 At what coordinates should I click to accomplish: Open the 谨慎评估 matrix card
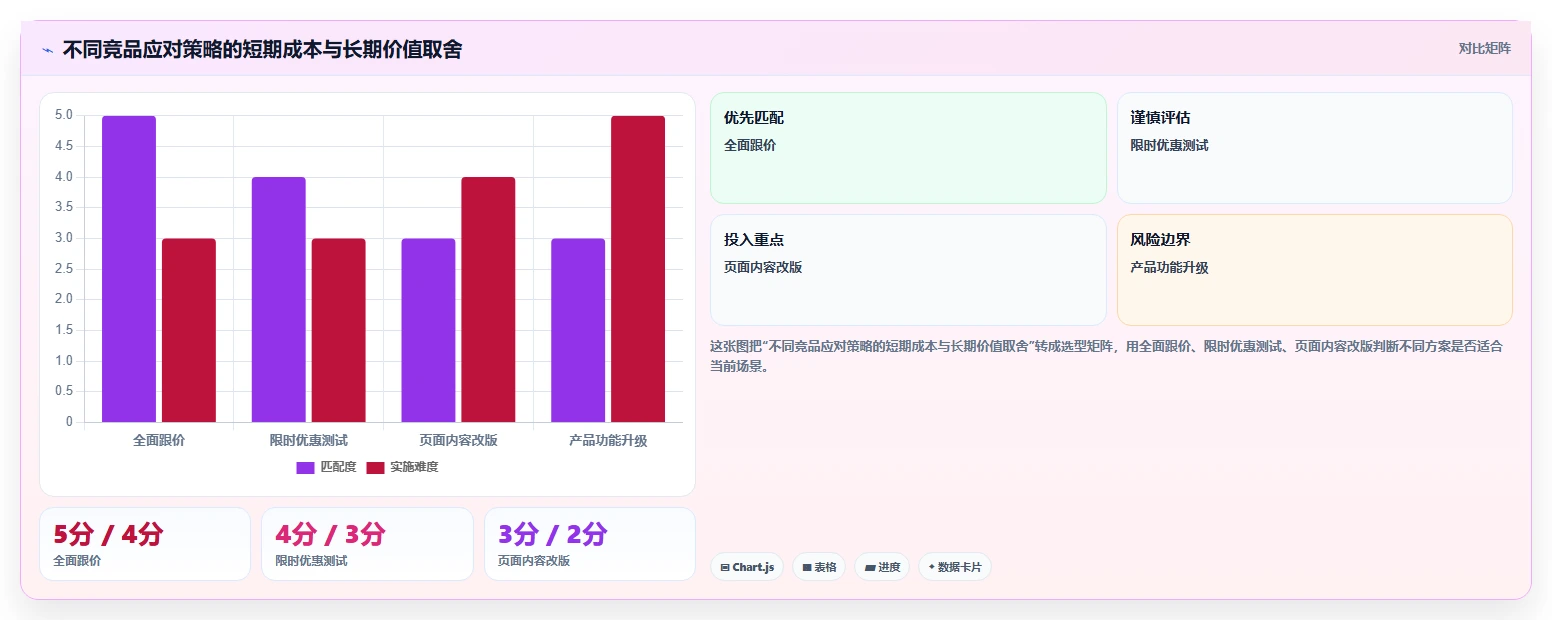(1315, 148)
